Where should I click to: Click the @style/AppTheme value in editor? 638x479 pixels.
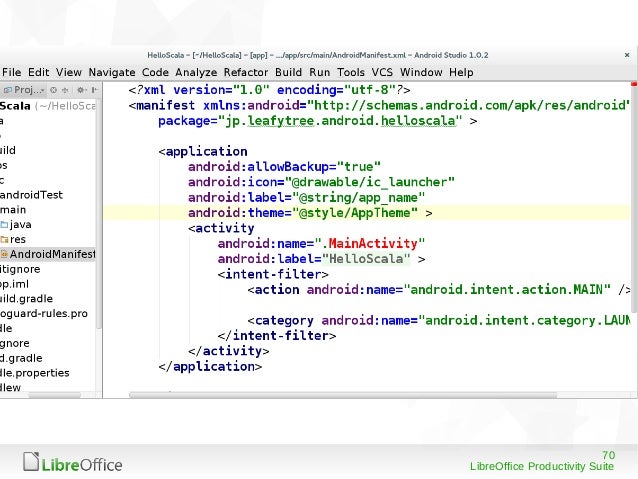pyautogui.click(x=355, y=213)
